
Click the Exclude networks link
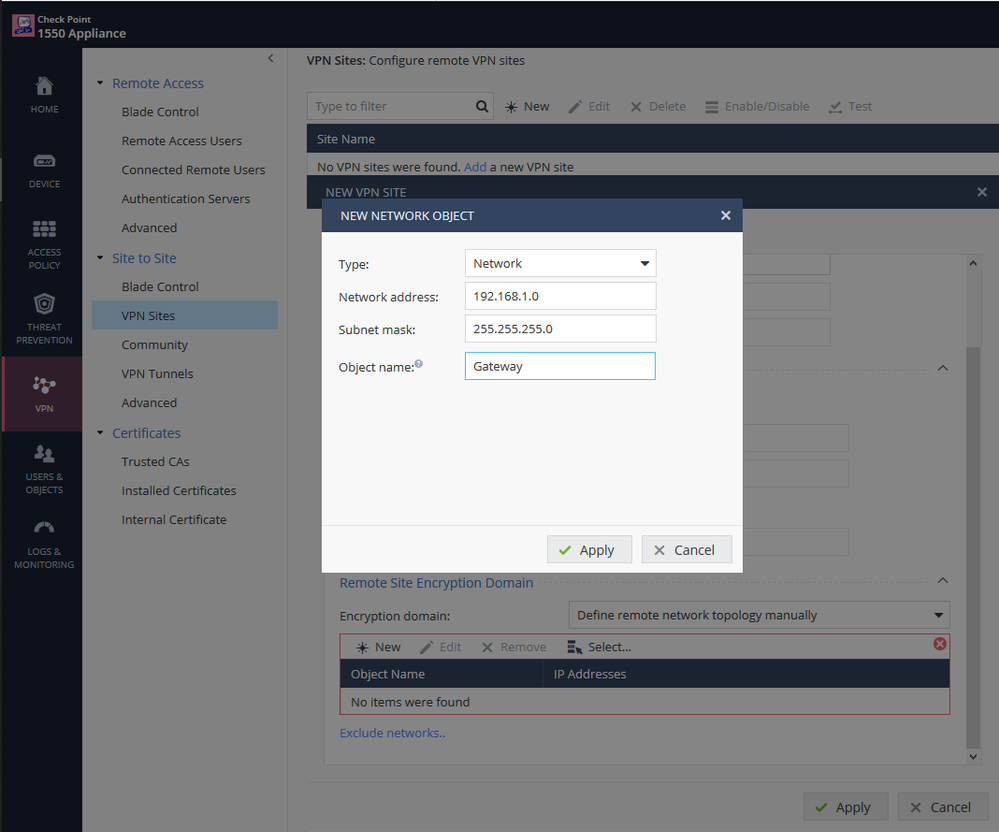(392, 733)
